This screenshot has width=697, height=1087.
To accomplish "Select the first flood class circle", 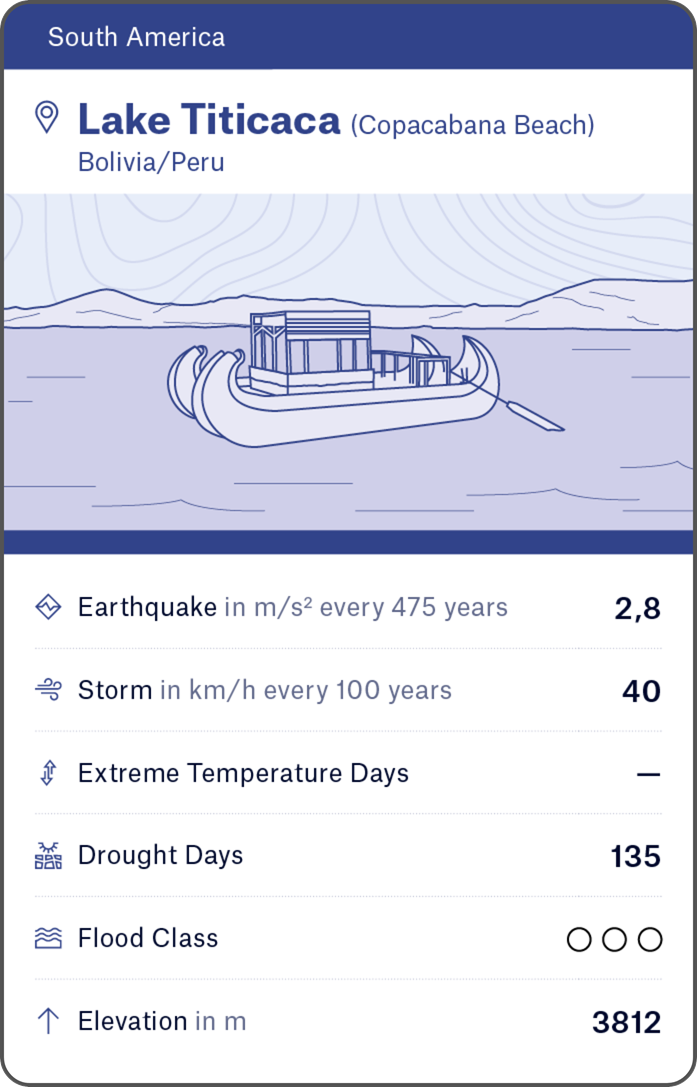I will 579,939.
